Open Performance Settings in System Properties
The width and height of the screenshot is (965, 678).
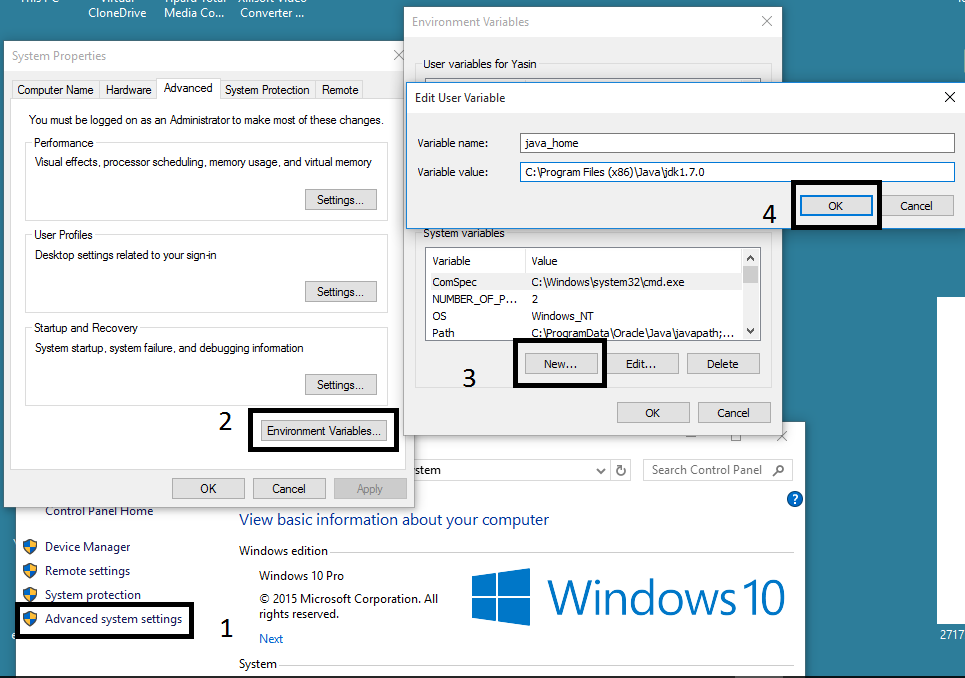[340, 200]
